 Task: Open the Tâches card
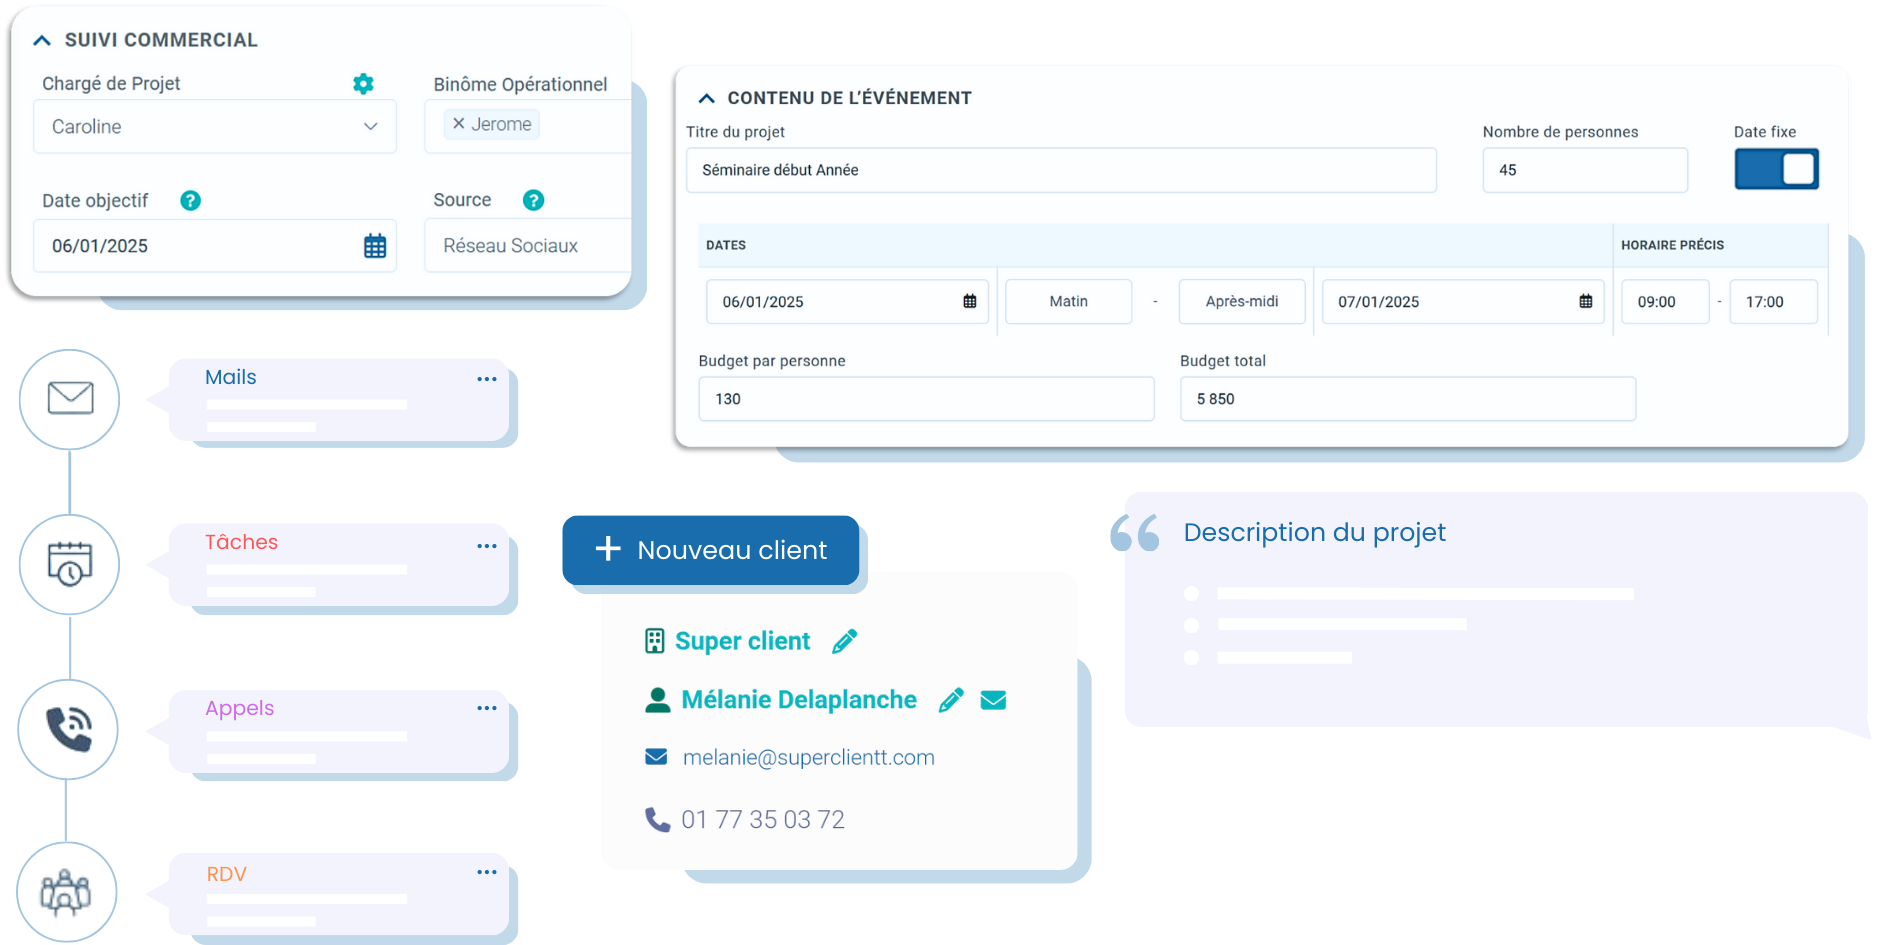(339, 565)
